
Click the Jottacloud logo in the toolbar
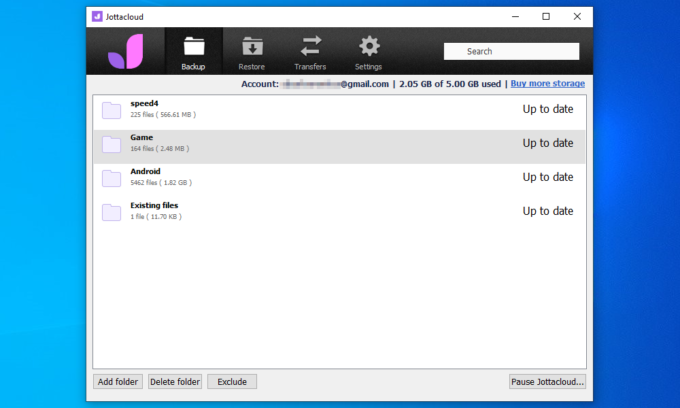126,51
